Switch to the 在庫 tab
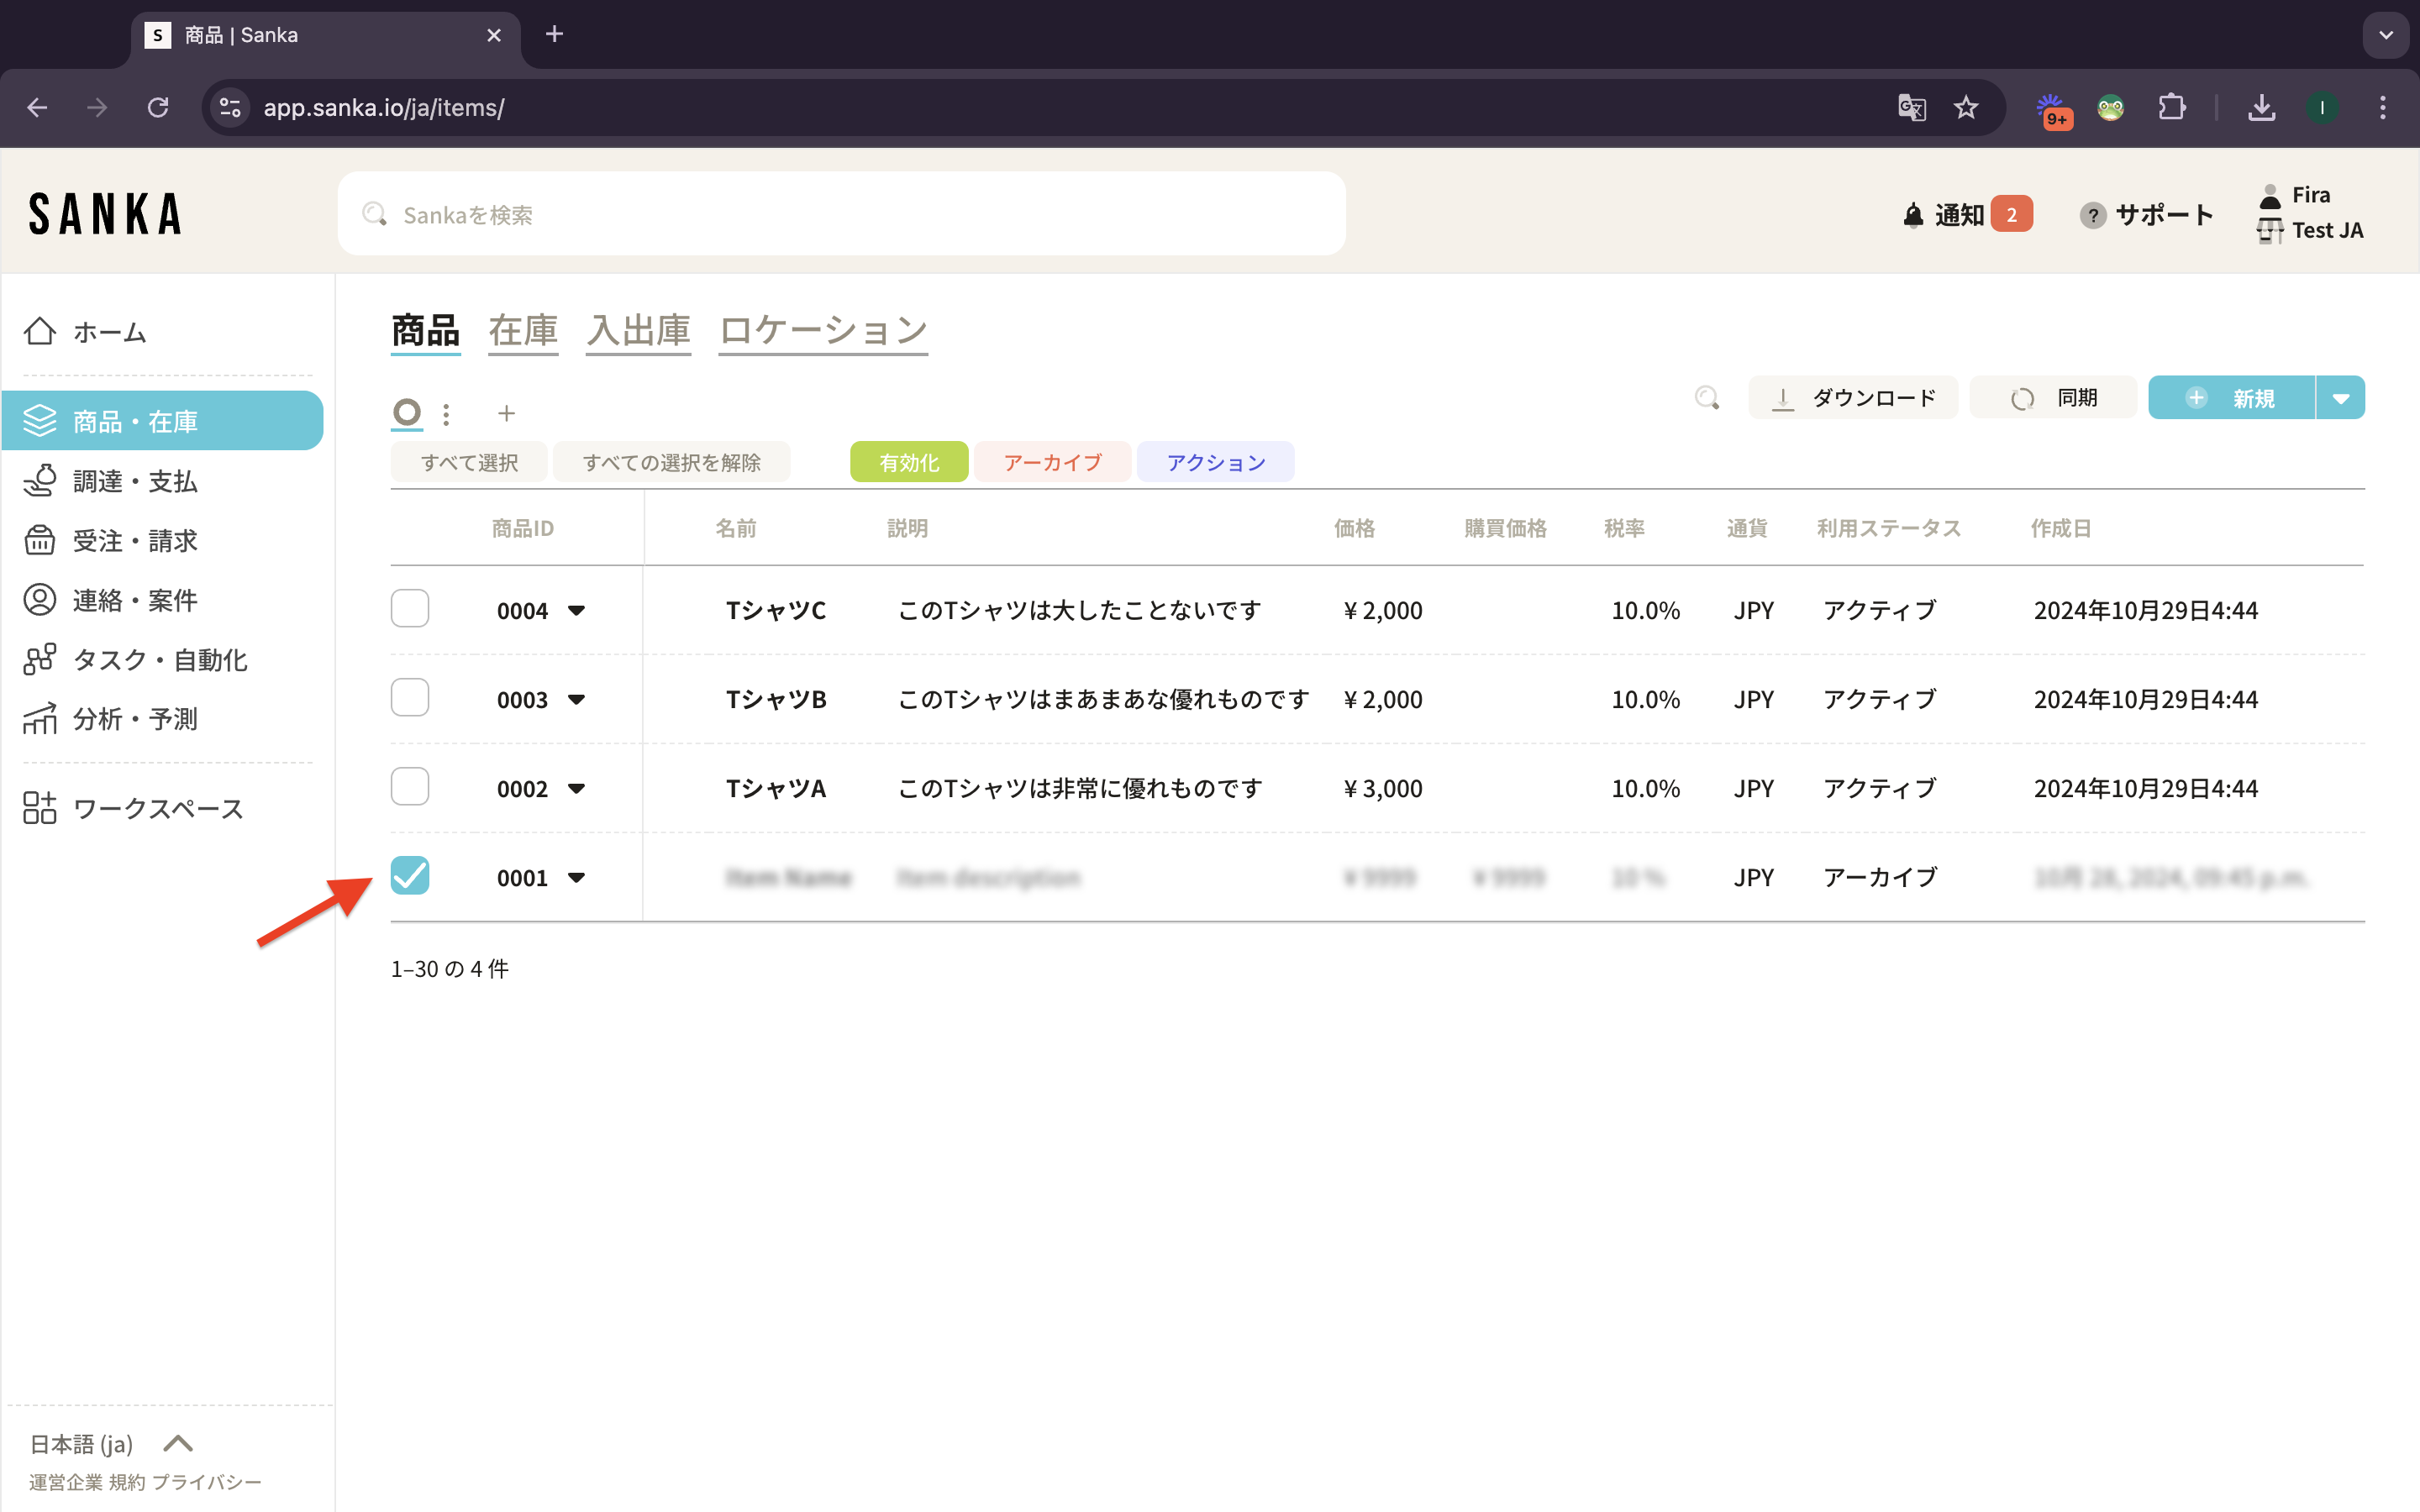2420x1512 pixels. pyautogui.click(x=523, y=331)
